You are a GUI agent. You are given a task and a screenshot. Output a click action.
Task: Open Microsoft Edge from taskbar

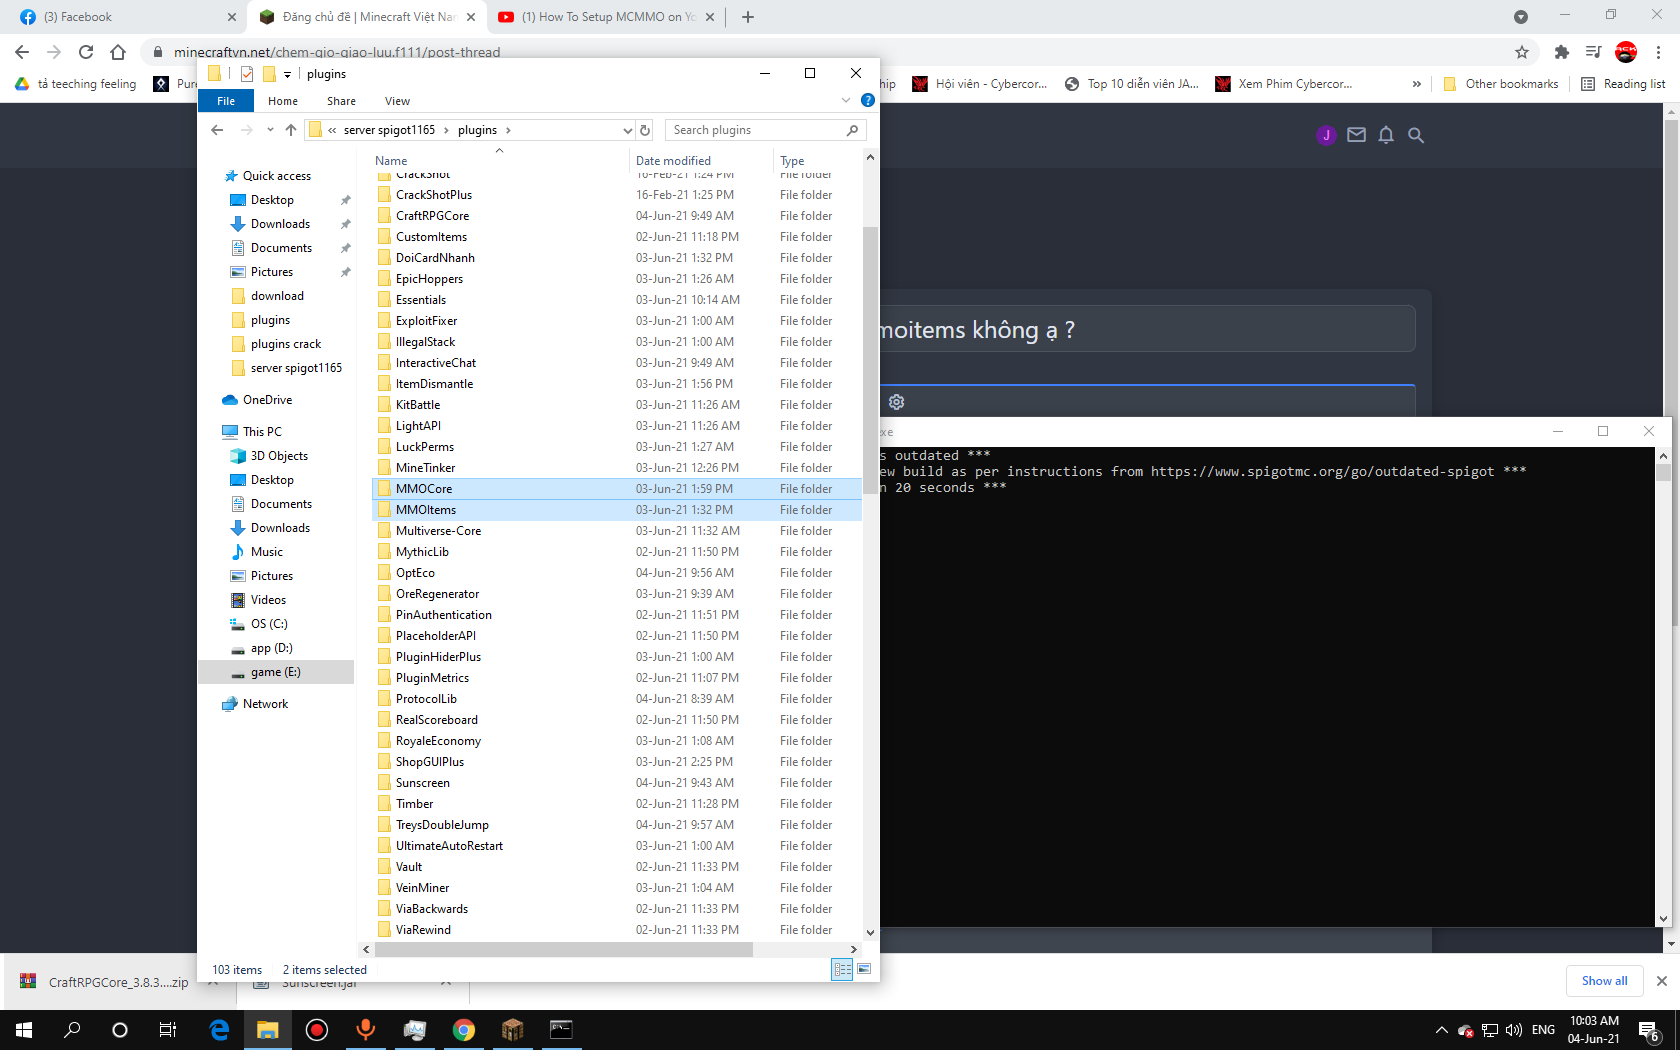pos(219,1030)
